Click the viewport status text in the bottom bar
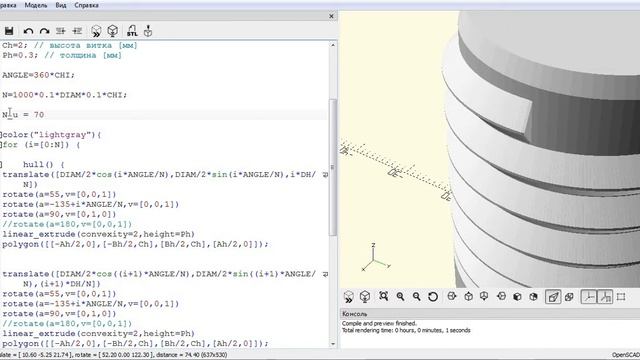The image size is (640, 360). point(113,355)
